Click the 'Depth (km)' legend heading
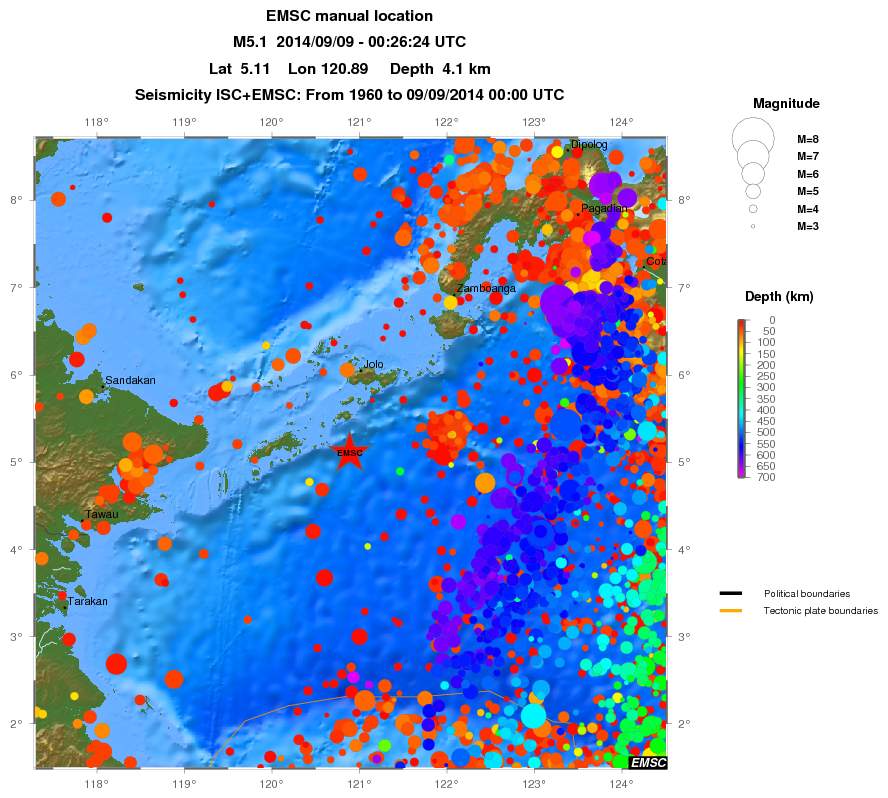888x798 pixels. click(779, 296)
